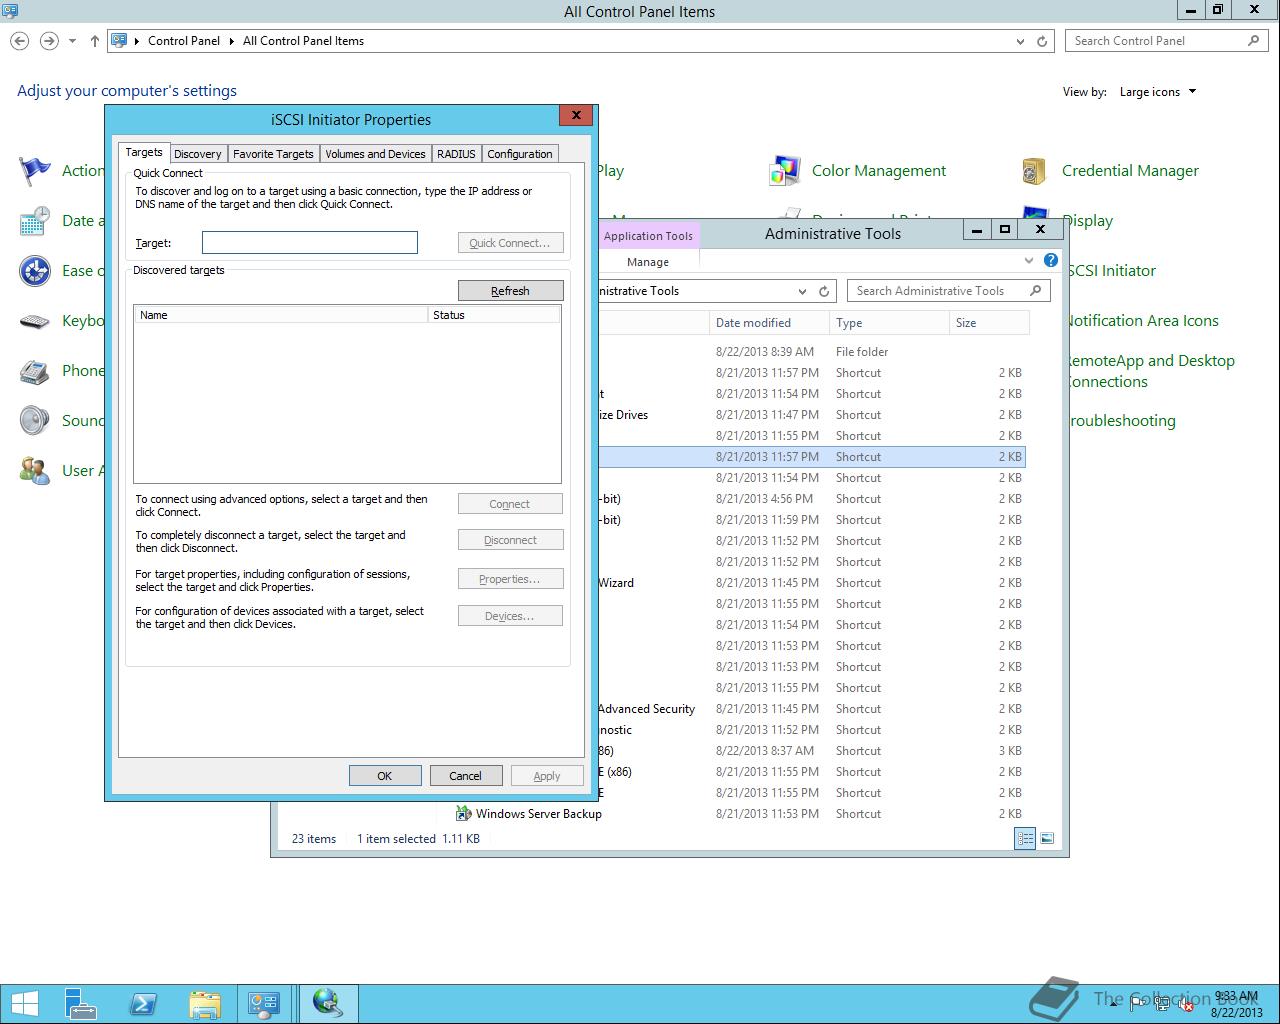
Task: Open the Credential Manager link
Action: [1130, 171]
